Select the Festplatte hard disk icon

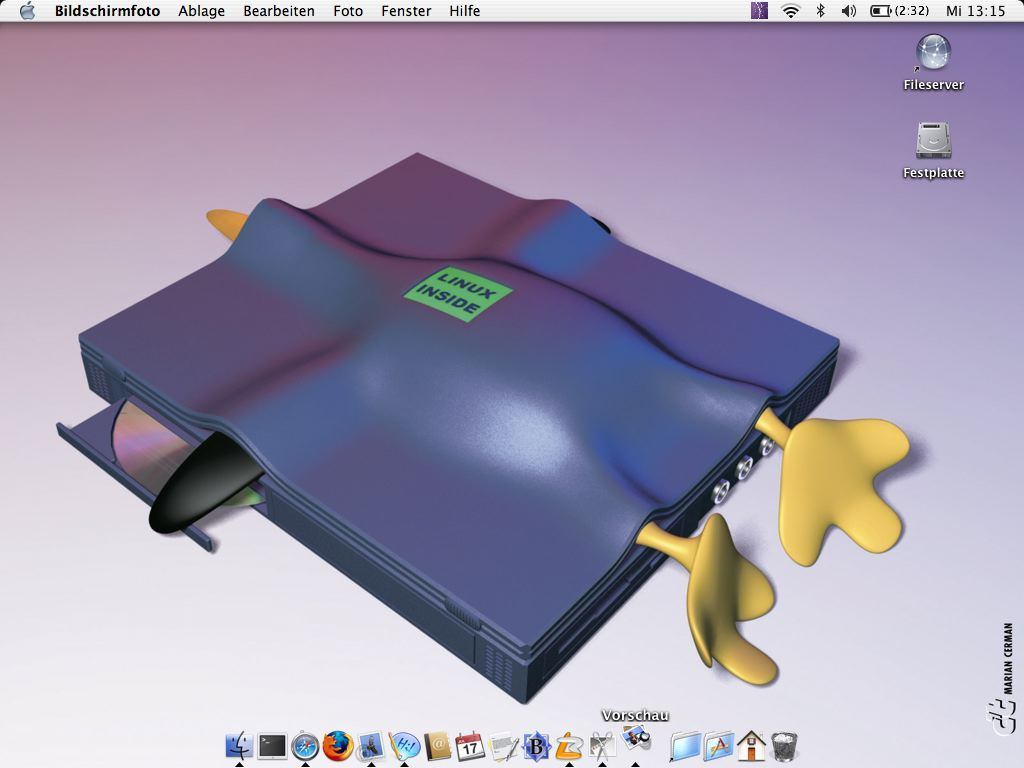click(933, 150)
